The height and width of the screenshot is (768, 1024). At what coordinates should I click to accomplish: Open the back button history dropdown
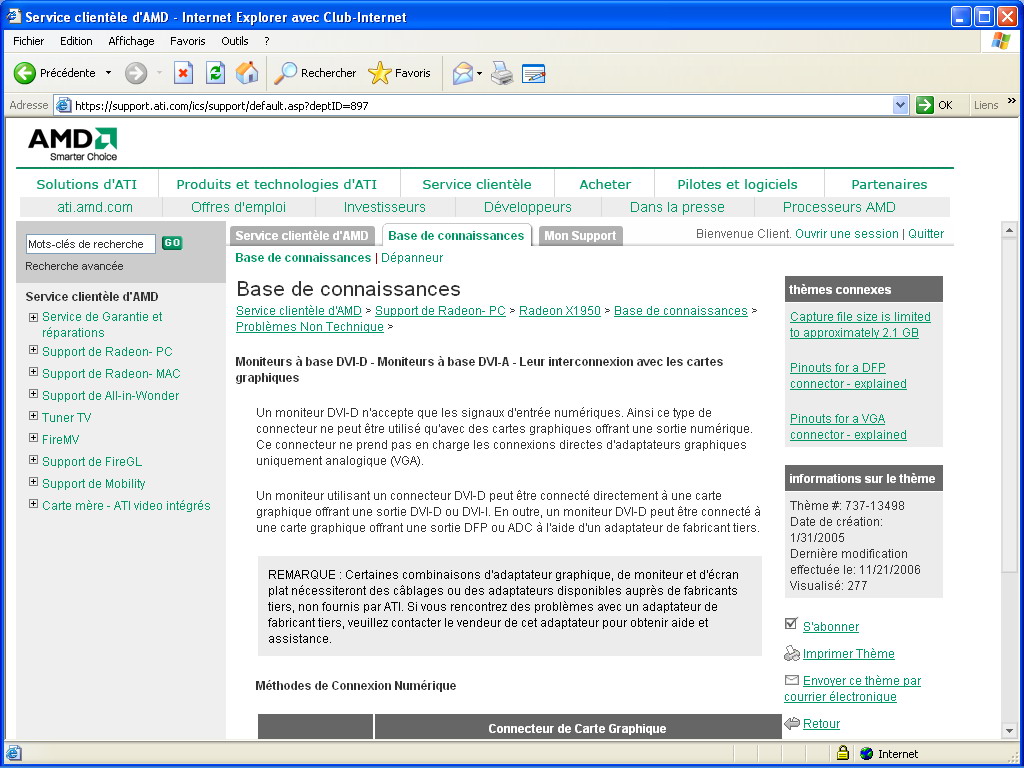point(108,73)
